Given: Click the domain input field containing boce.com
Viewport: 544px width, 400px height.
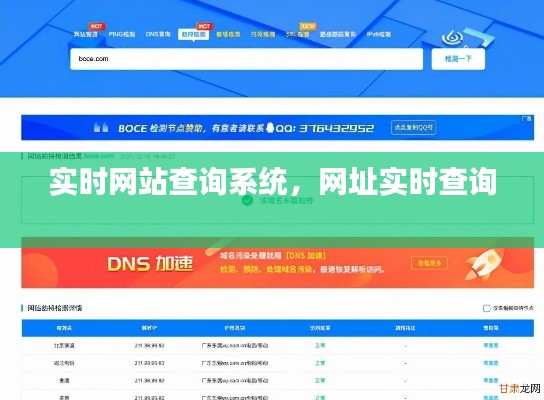Looking at the screenshot, I should point(247,59).
